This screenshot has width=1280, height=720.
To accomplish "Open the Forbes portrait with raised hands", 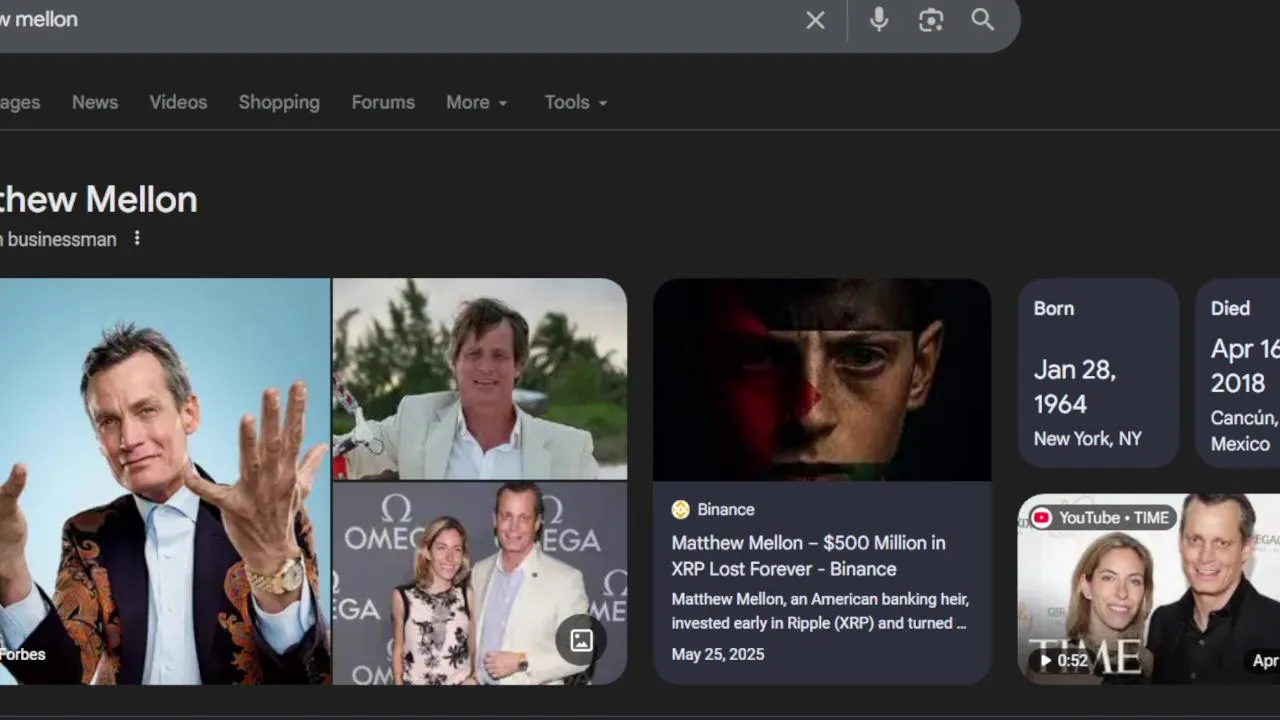I will tap(165, 481).
